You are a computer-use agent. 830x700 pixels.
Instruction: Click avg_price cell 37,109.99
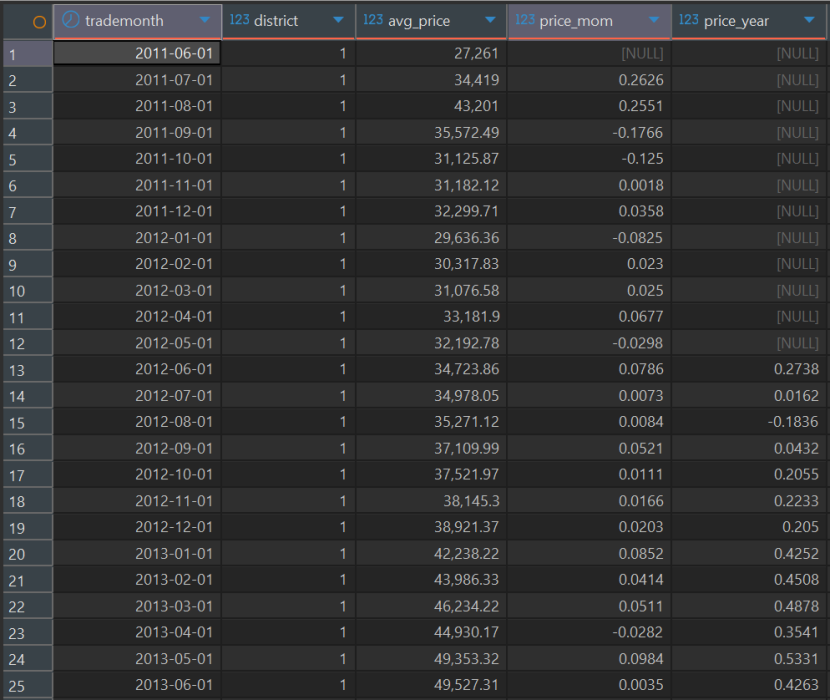pos(431,448)
